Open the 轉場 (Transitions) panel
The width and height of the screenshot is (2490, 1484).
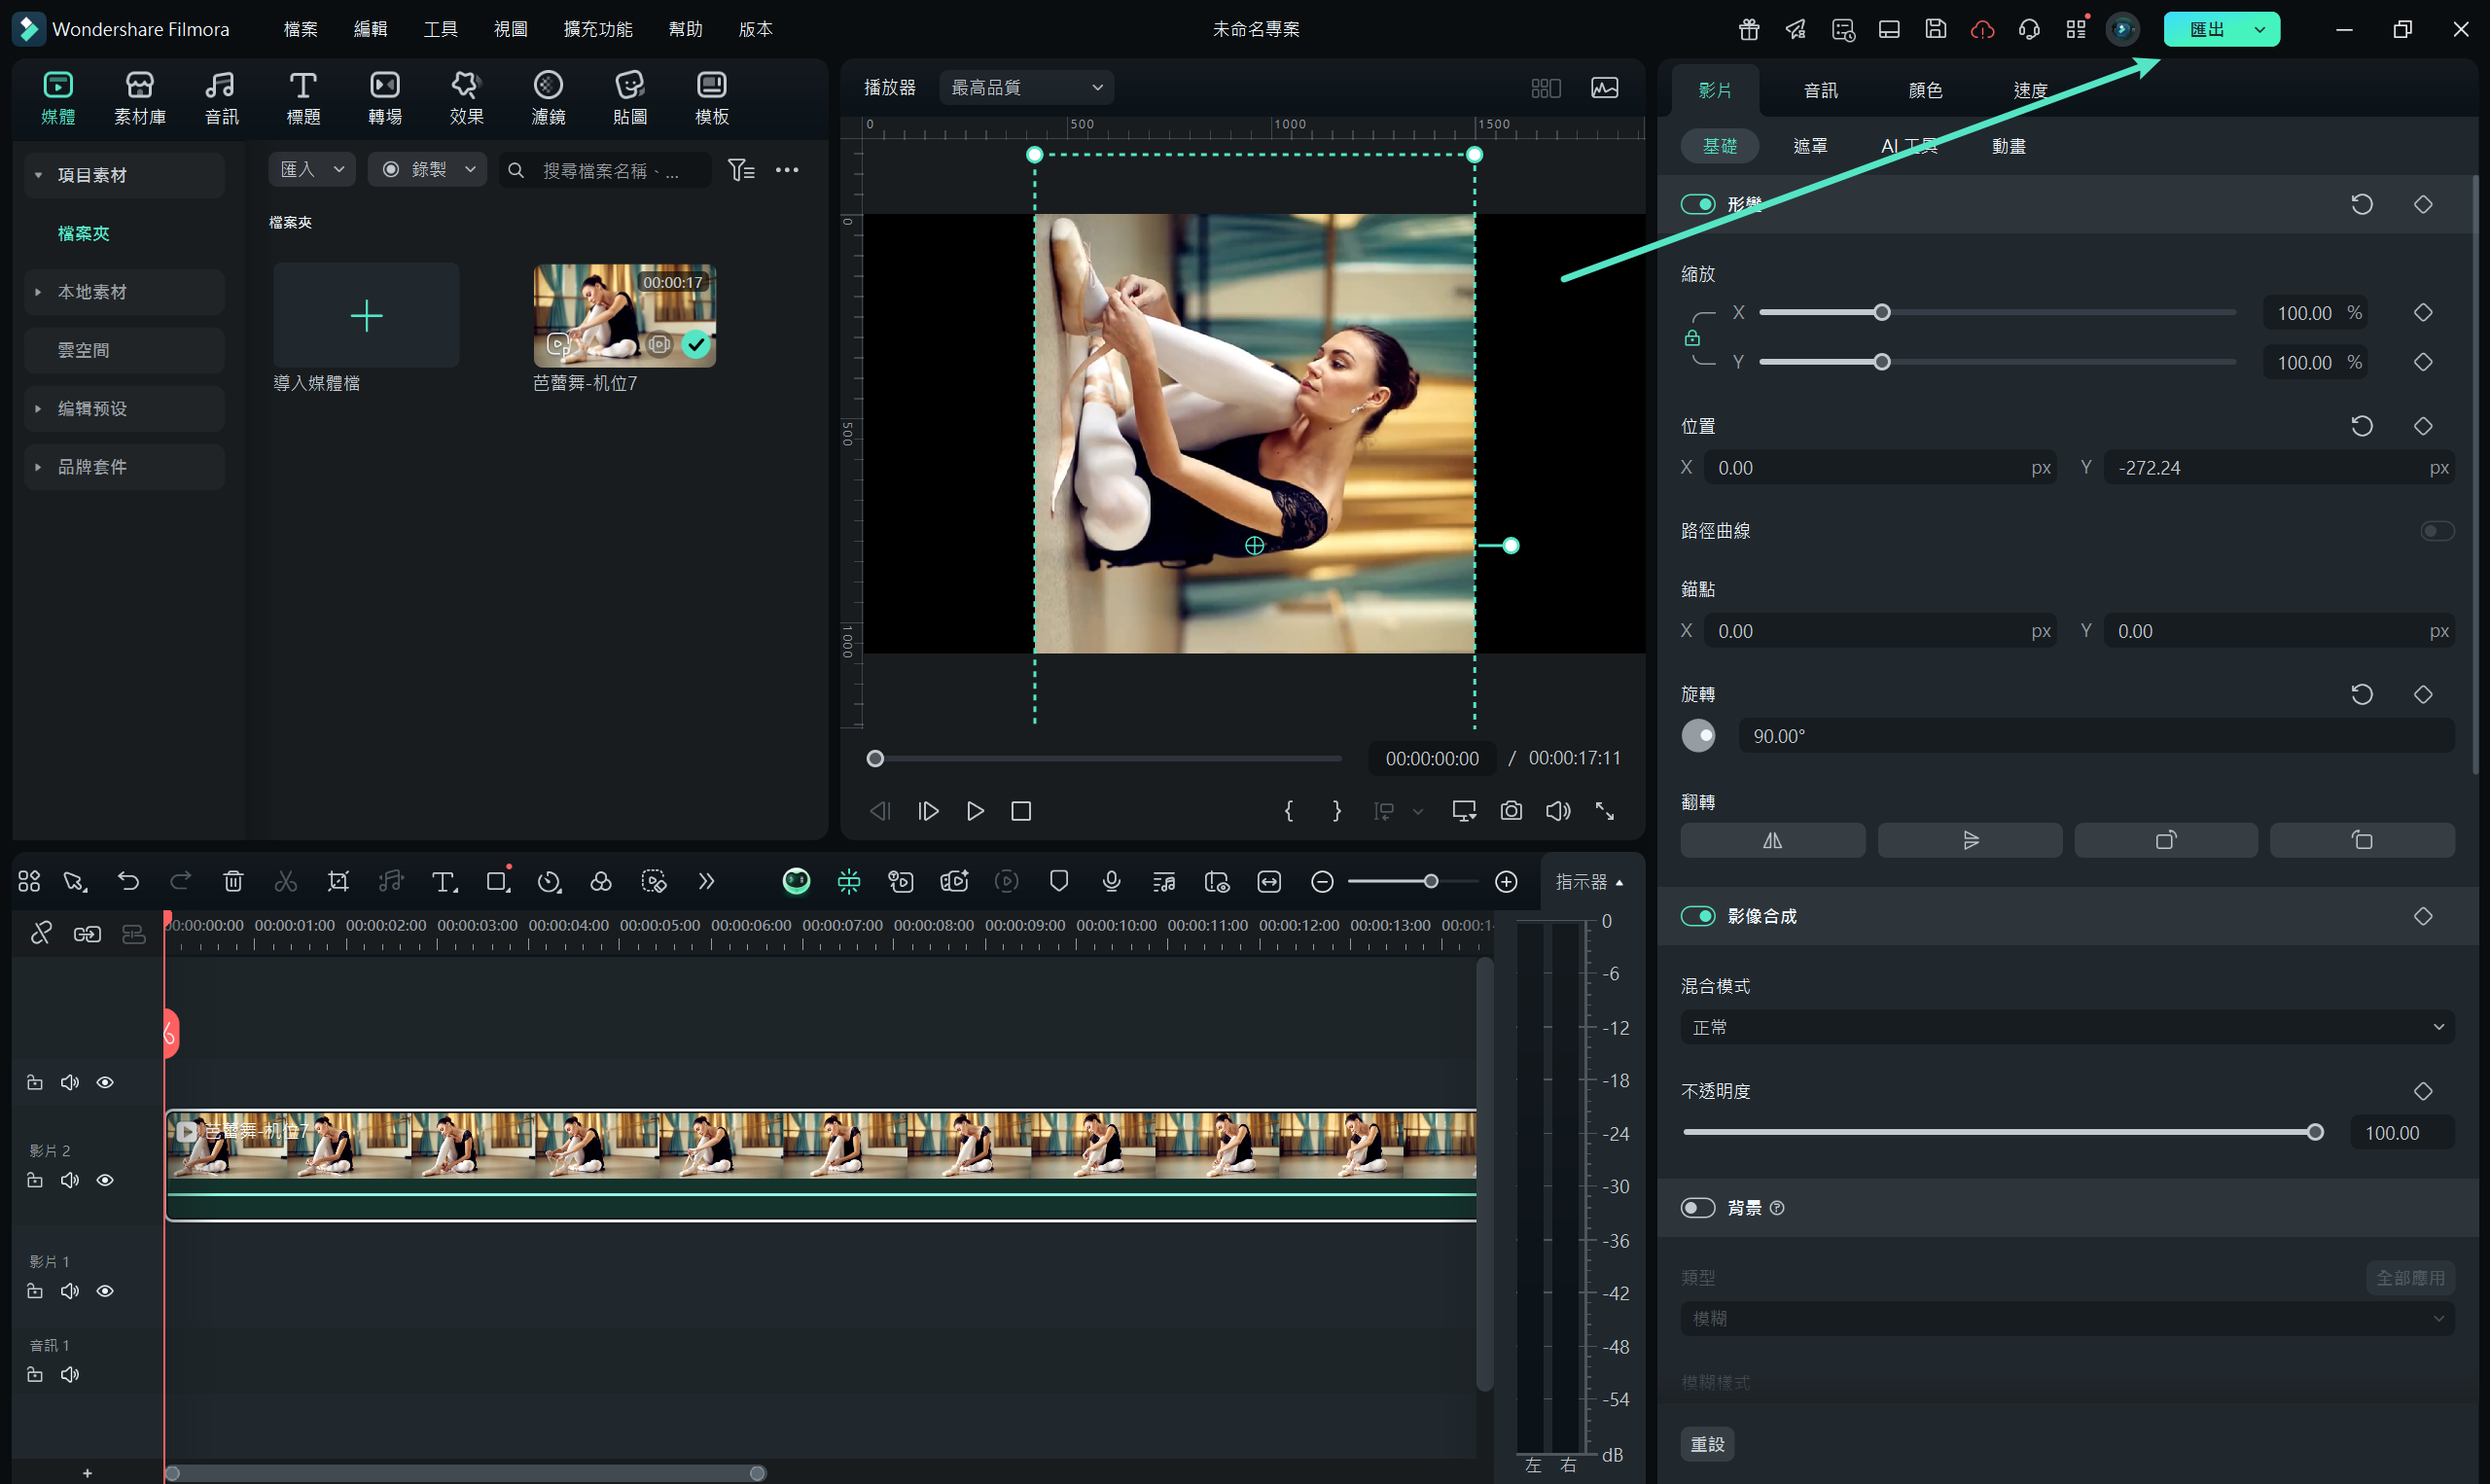[x=384, y=95]
